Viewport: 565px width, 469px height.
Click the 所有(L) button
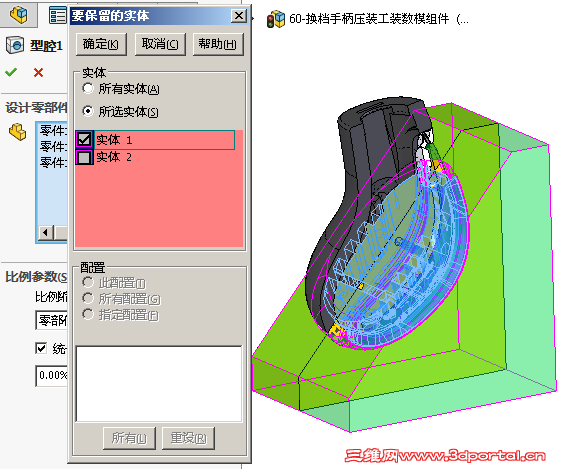coord(129,438)
